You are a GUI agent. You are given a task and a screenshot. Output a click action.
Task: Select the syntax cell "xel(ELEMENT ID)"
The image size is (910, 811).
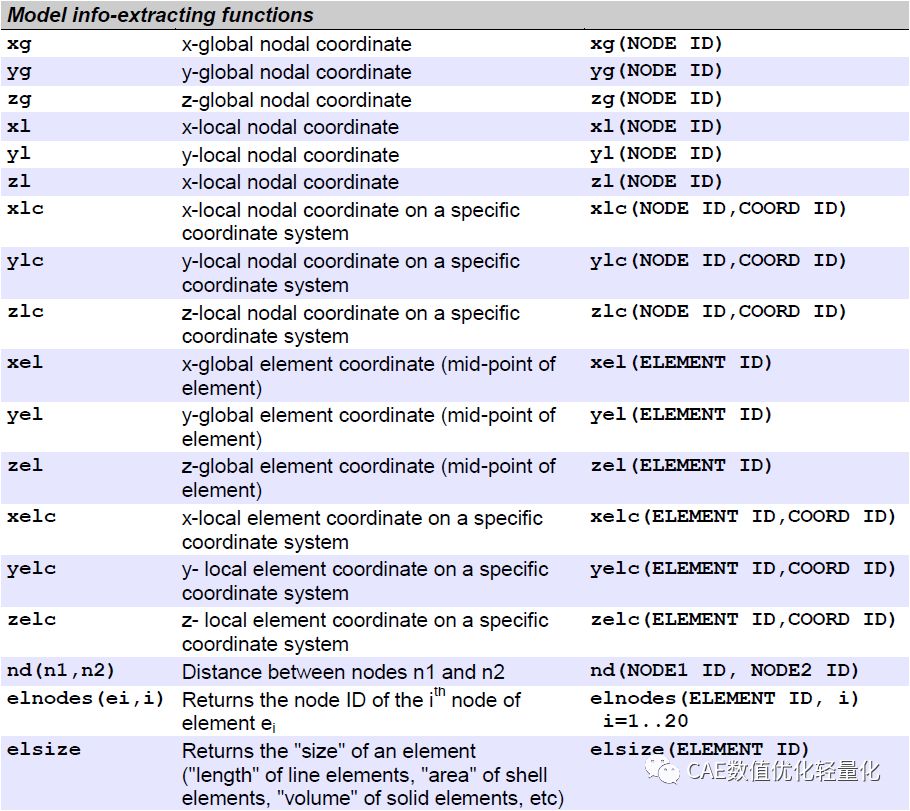[681, 362]
